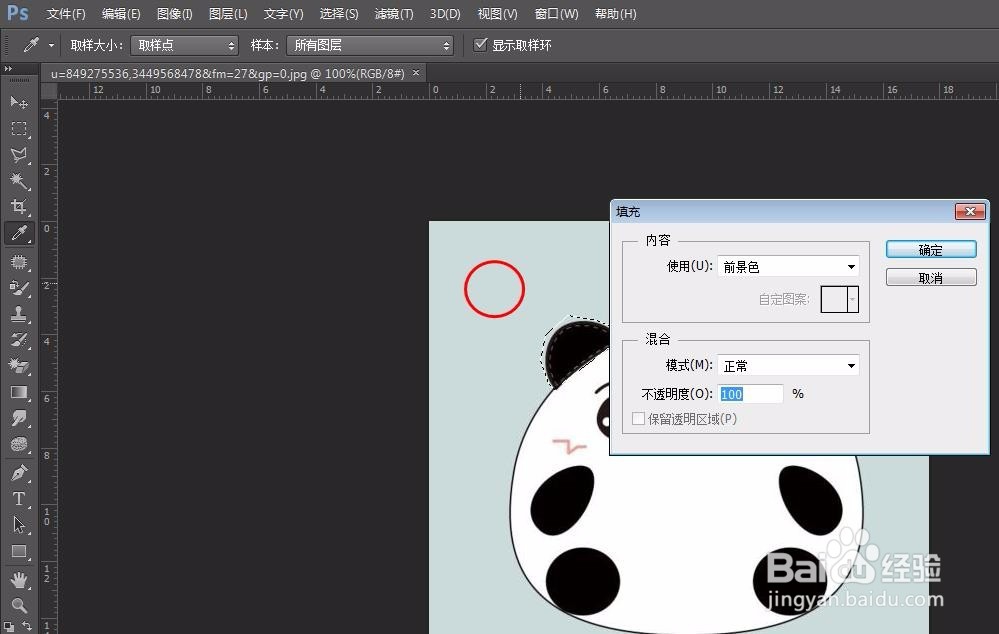This screenshot has height=634, width=999.
Task: Select the Smudge tool
Action: (19, 418)
